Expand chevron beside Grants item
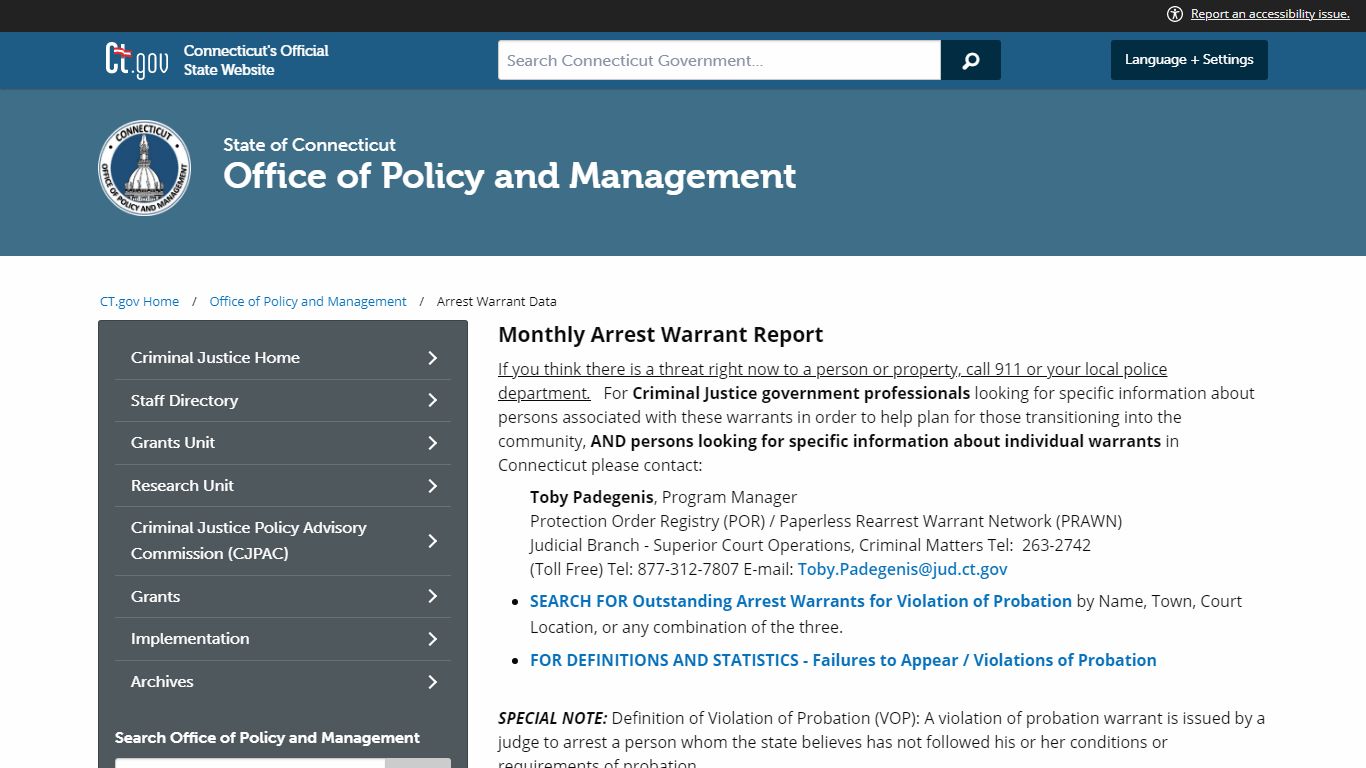The height and width of the screenshot is (768, 1366). coord(433,596)
